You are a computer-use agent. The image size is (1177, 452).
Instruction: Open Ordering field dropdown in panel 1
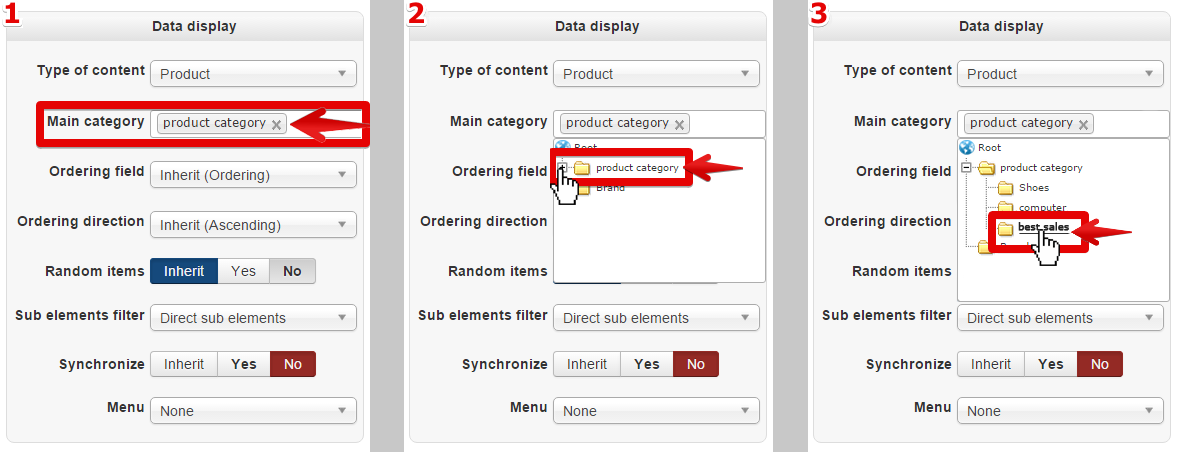click(x=253, y=175)
